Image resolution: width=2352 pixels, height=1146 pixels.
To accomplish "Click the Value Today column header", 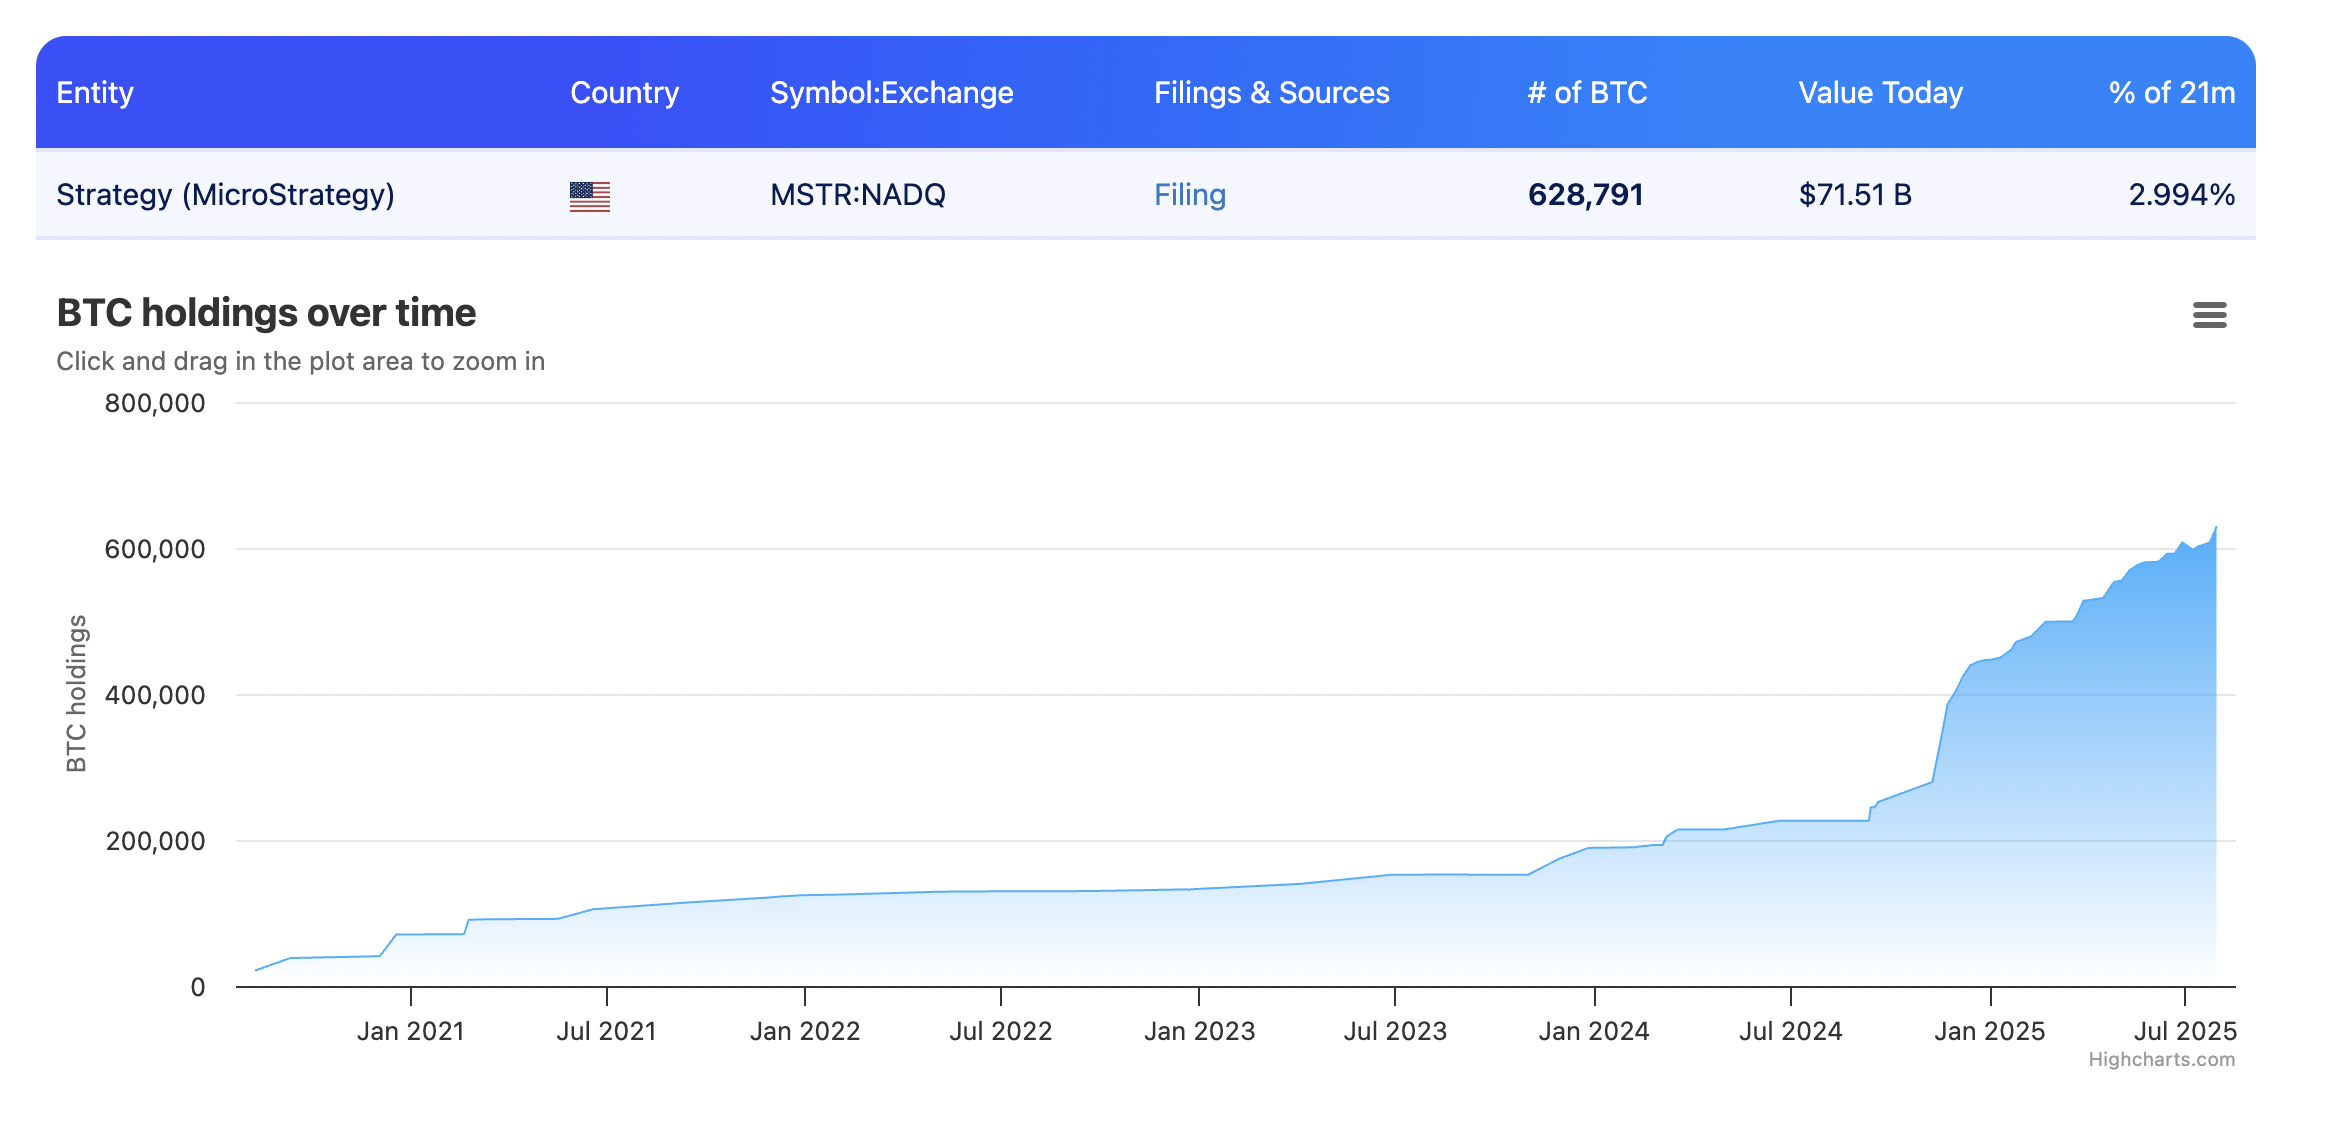I will tap(1881, 92).
